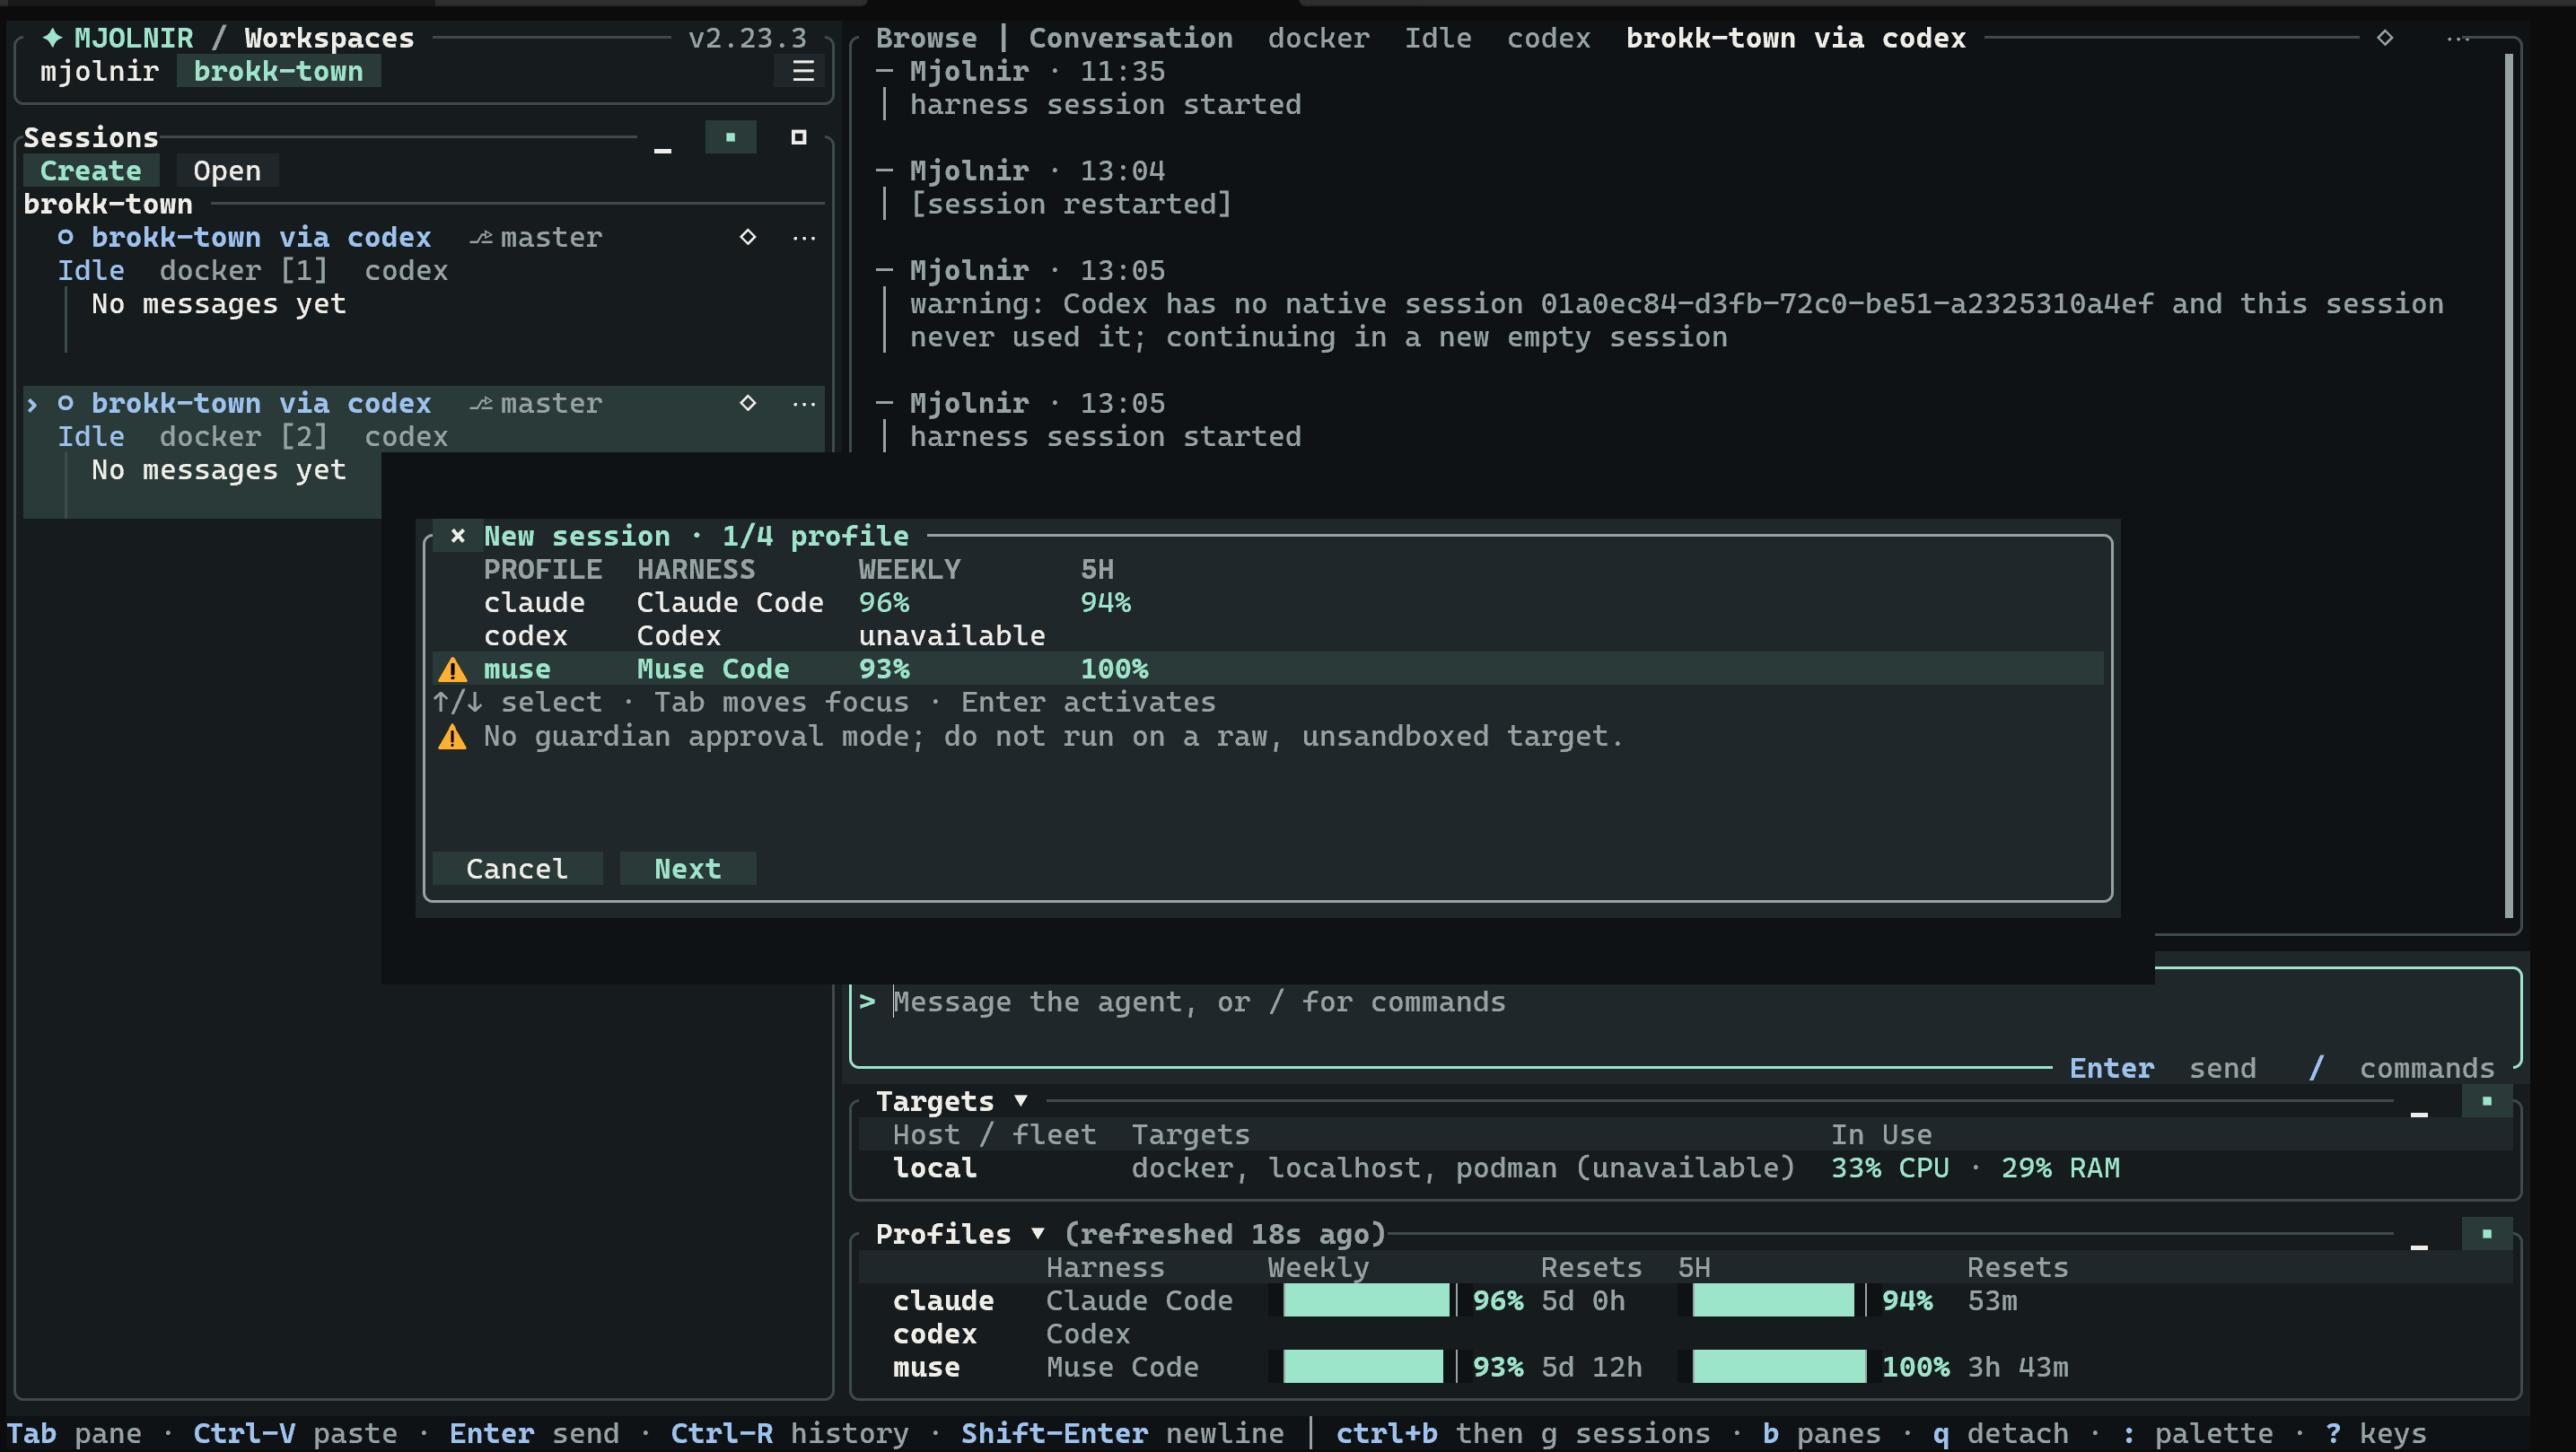Image resolution: width=2576 pixels, height=1452 pixels.
Task: Open the hamburger menu in Workspaces header
Action: 803,71
